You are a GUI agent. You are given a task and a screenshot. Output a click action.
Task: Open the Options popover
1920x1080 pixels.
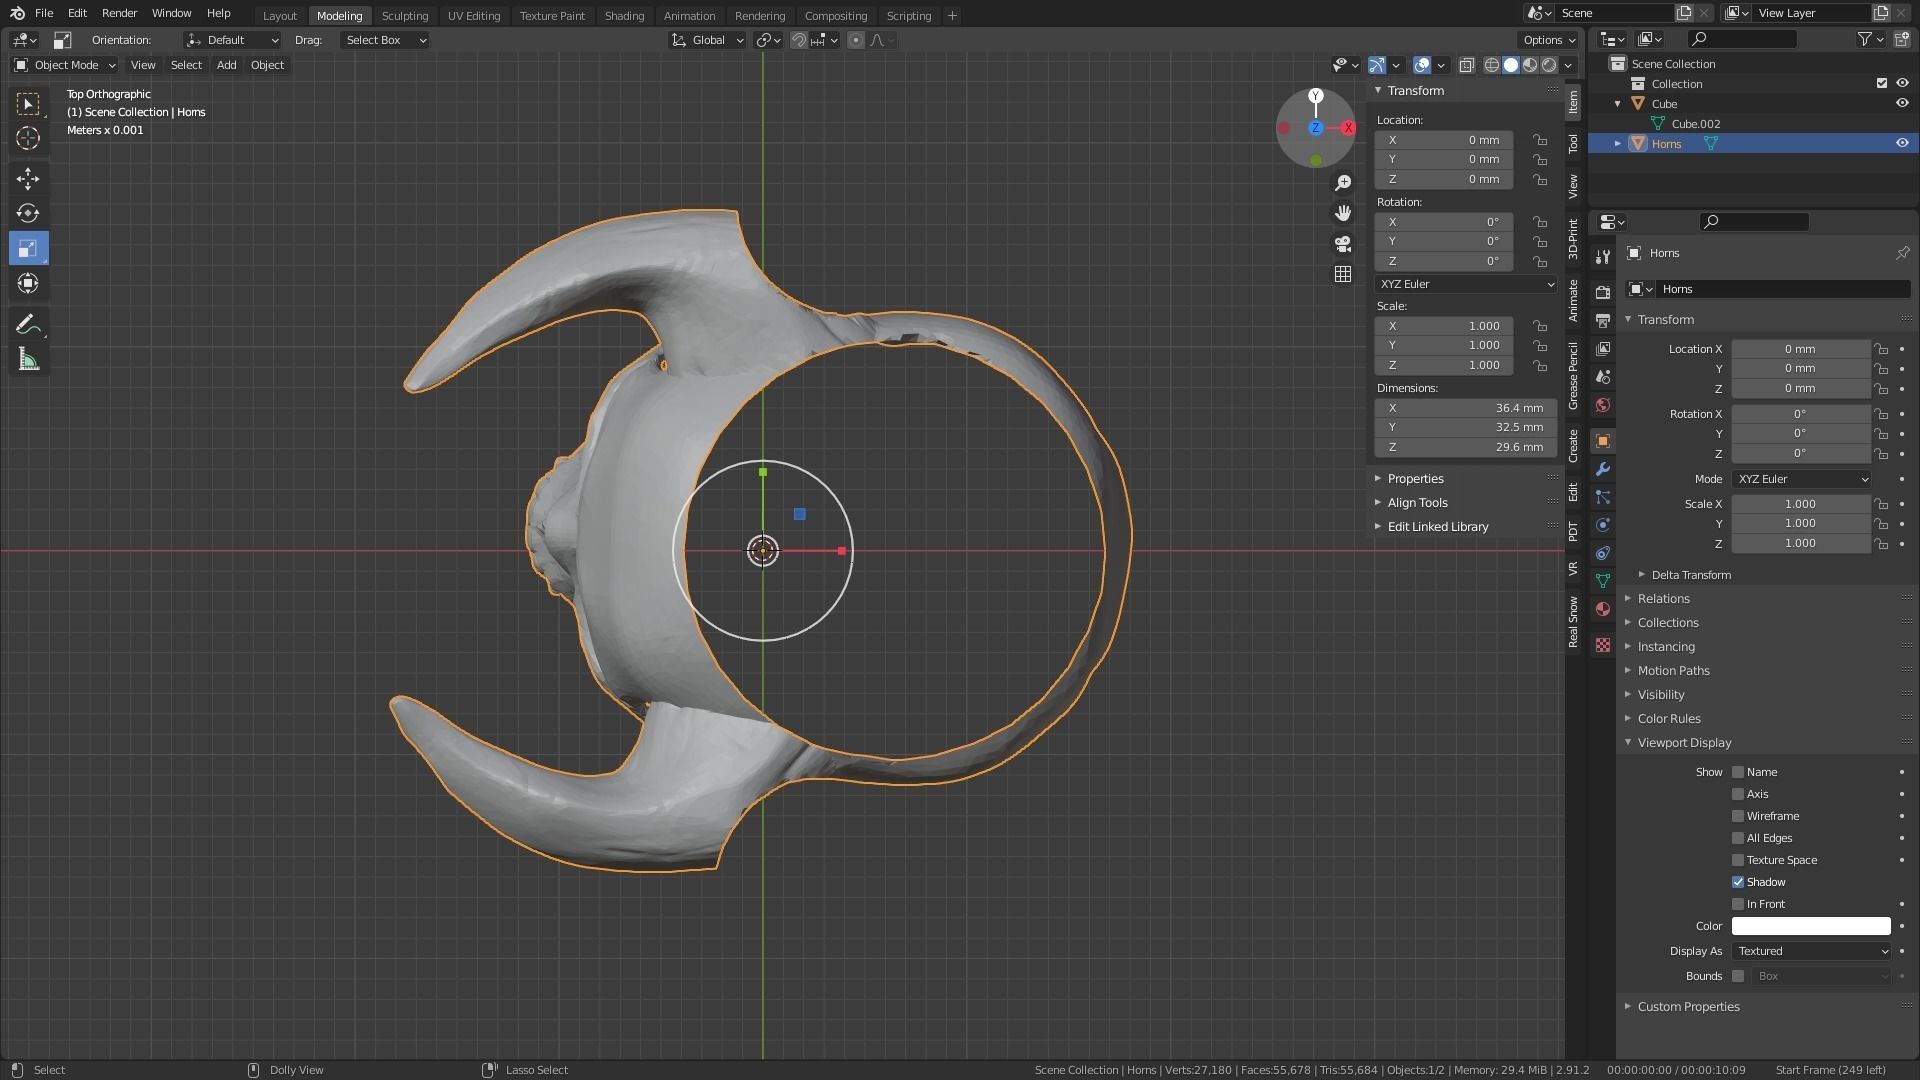[x=1548, y=40]
